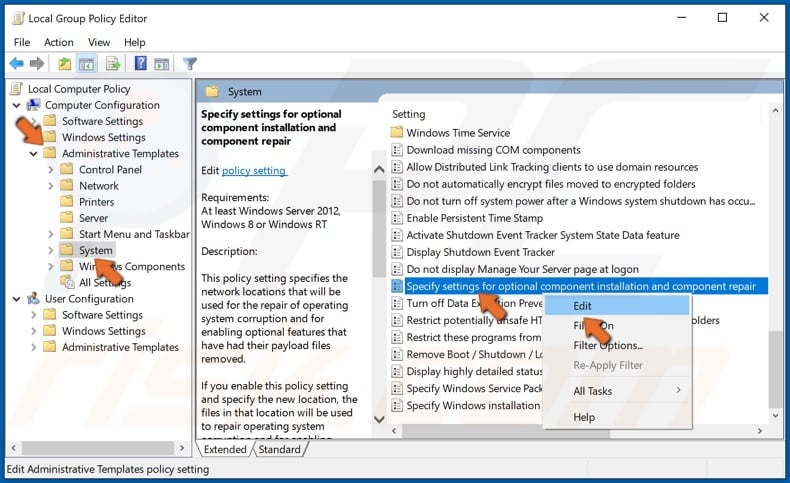The width and height of the screenshot is (790, 483).
Task: Select Windows Settings under Computer Configuration
Action: [x=104, y=137]
